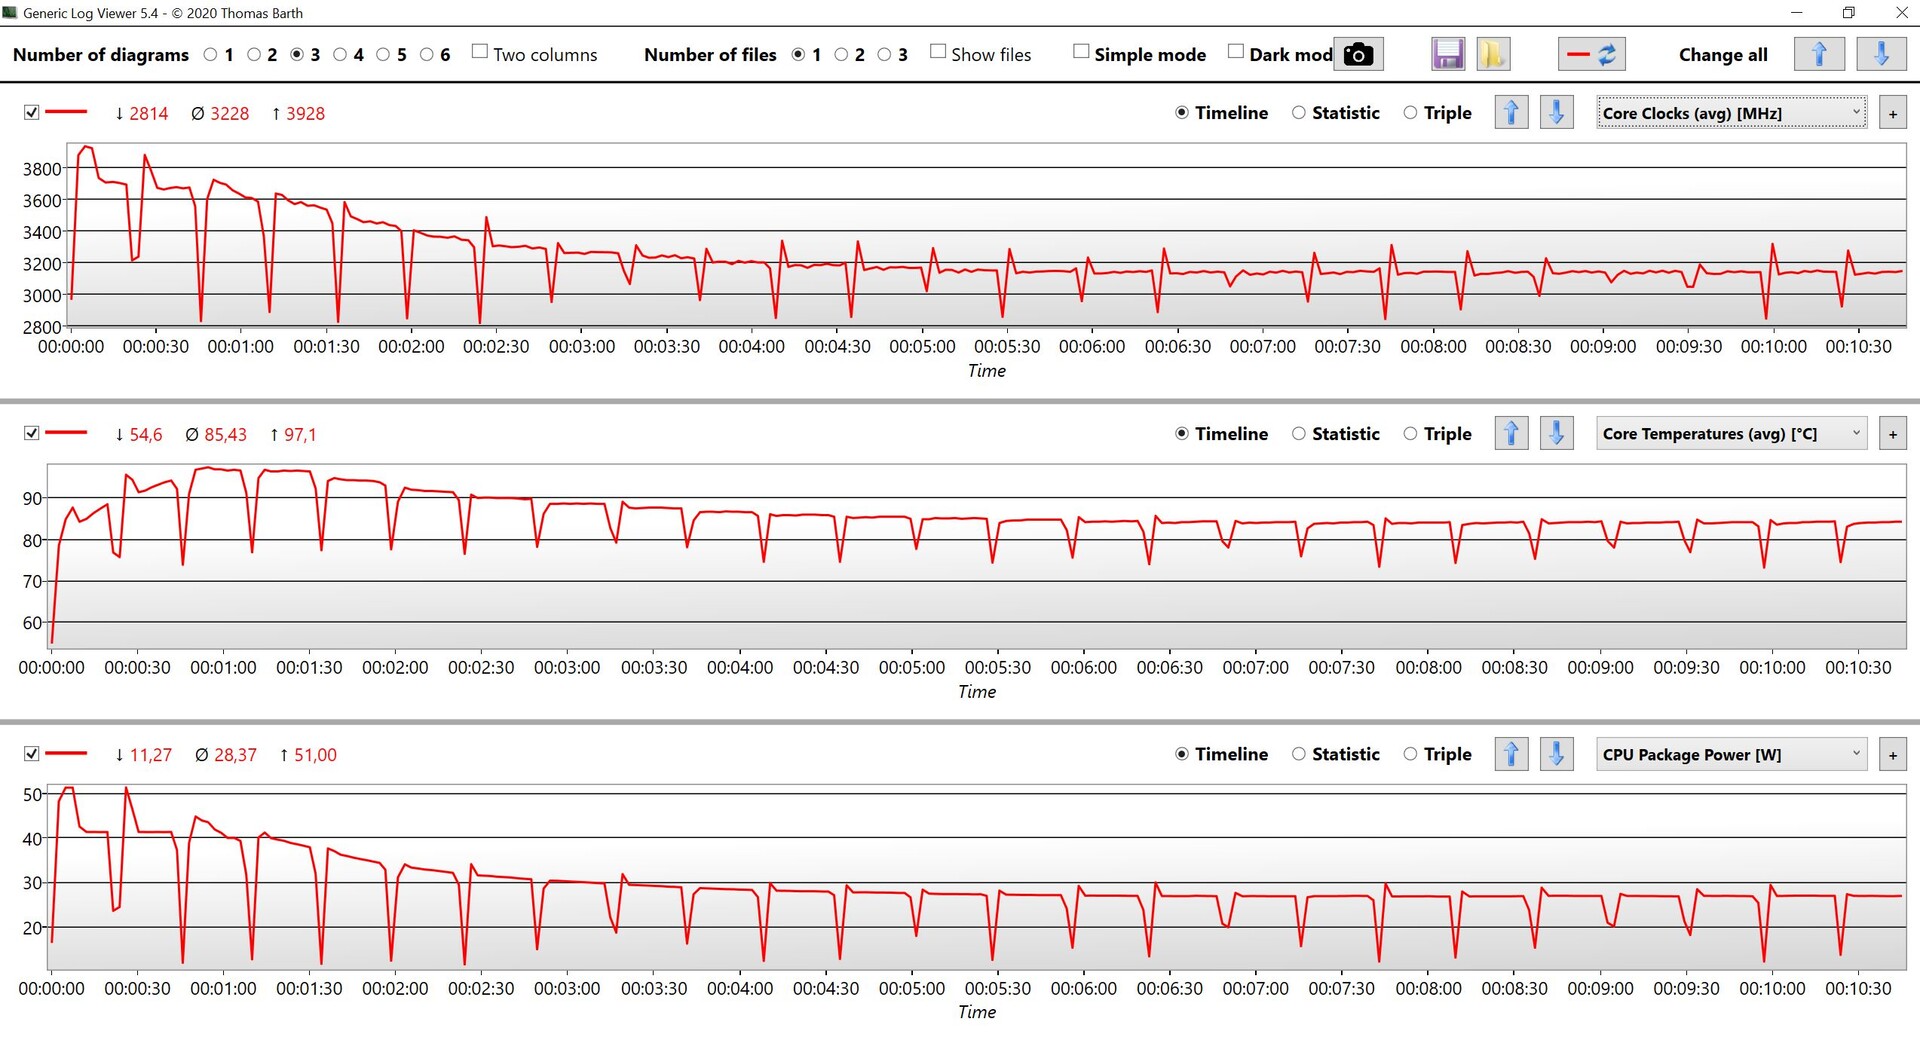Open files with the yellow folder icon
The image size is (1920, 1040).
1492,54
